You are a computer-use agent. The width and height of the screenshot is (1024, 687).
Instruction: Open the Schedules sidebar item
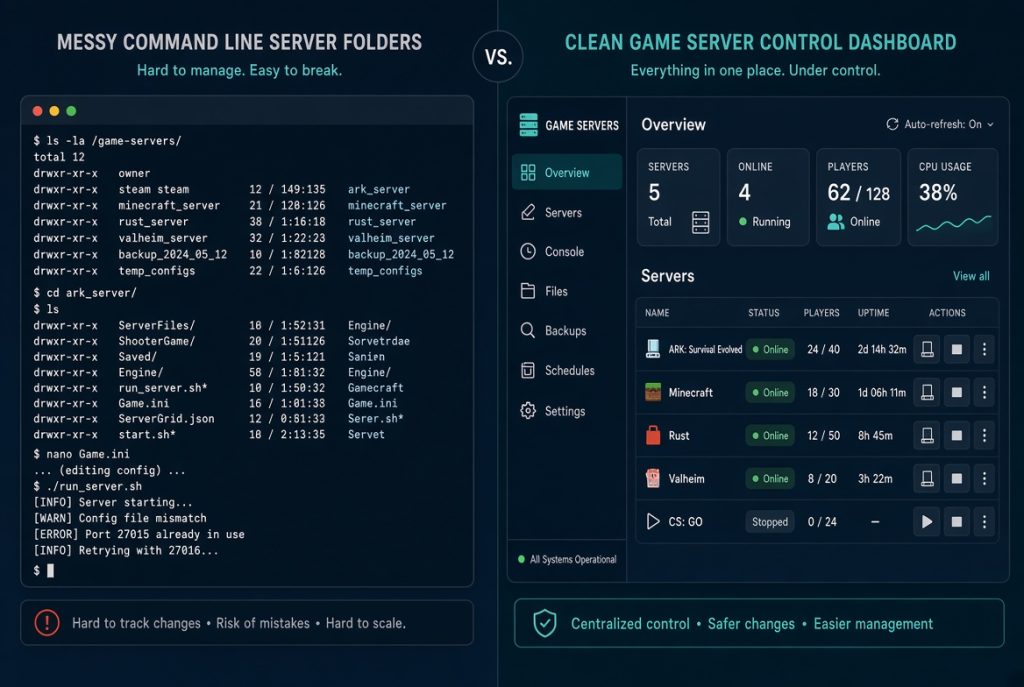coord(566,370)
